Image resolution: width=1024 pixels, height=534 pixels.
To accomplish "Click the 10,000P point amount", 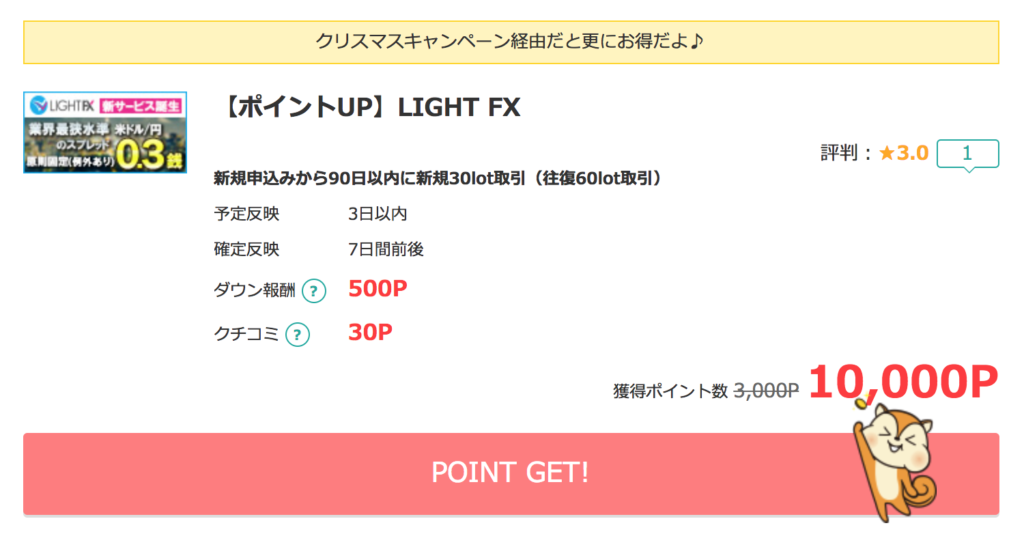I will point(903,382).
